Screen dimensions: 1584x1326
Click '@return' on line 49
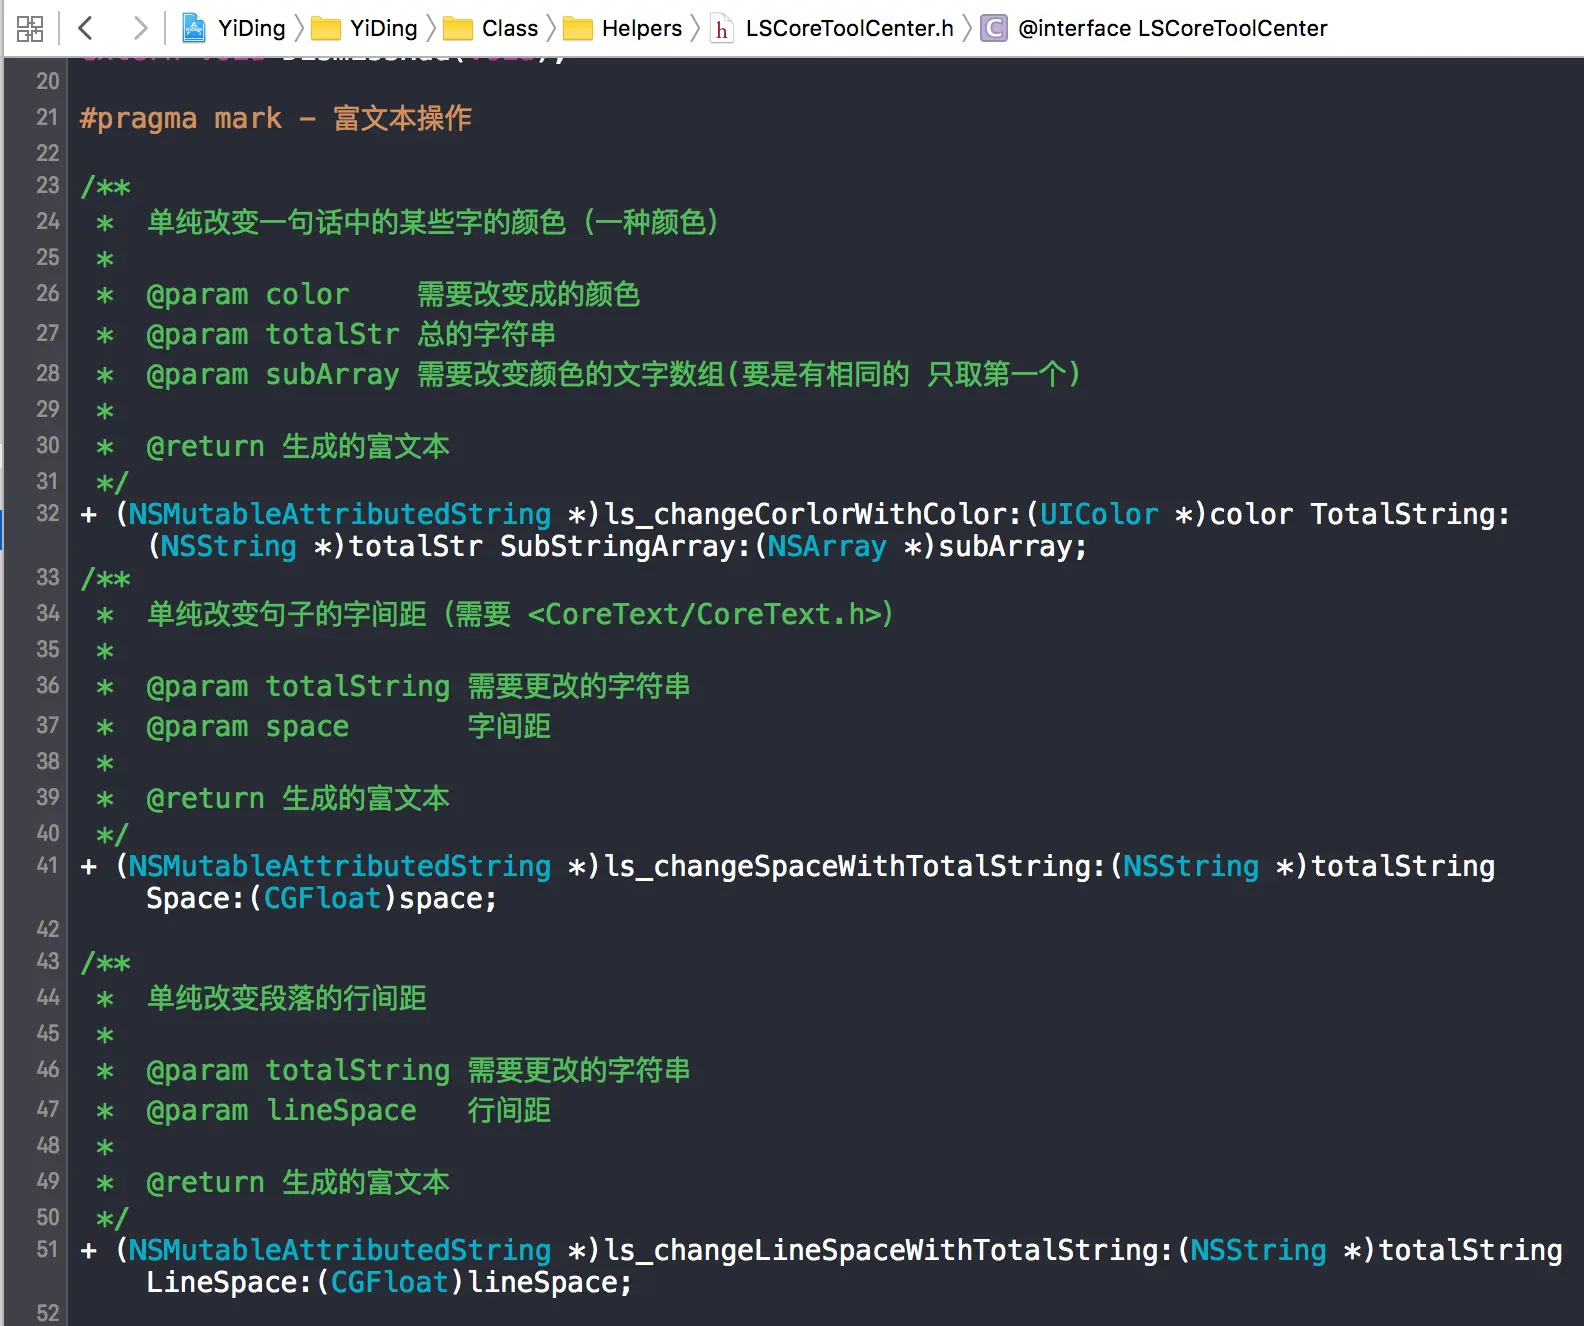(206, 1183)
